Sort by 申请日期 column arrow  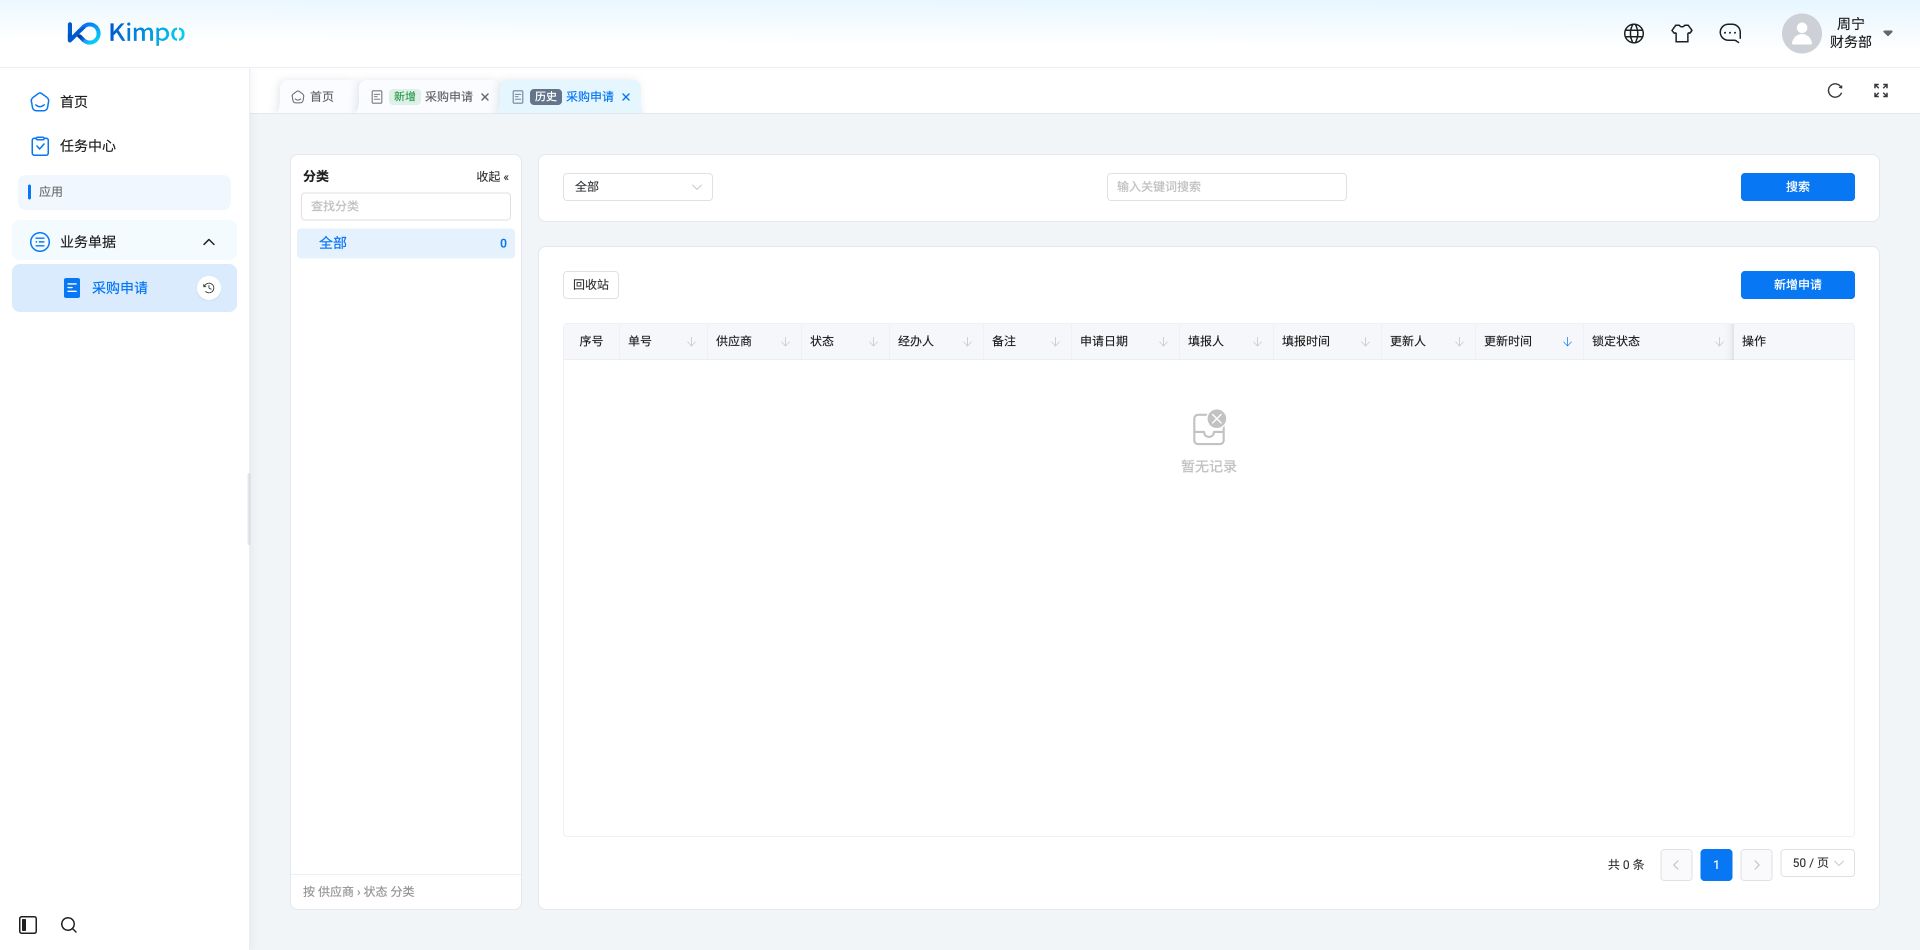[1163, 342]
